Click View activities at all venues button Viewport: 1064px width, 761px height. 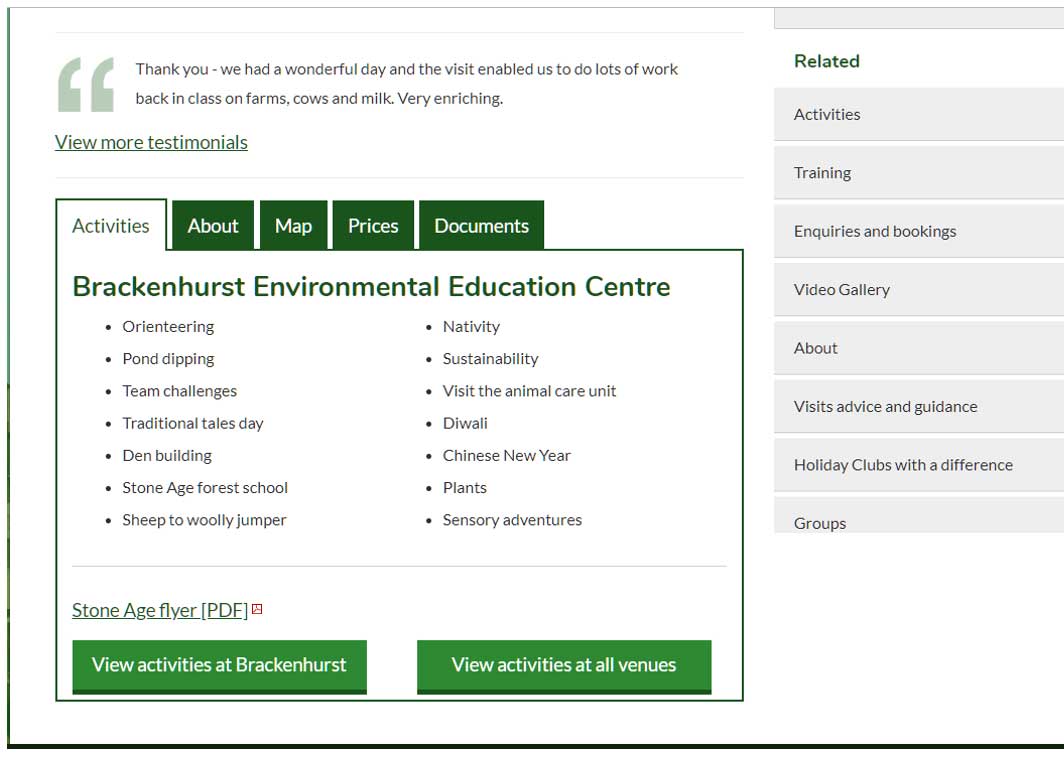click(x=564, y=666)
